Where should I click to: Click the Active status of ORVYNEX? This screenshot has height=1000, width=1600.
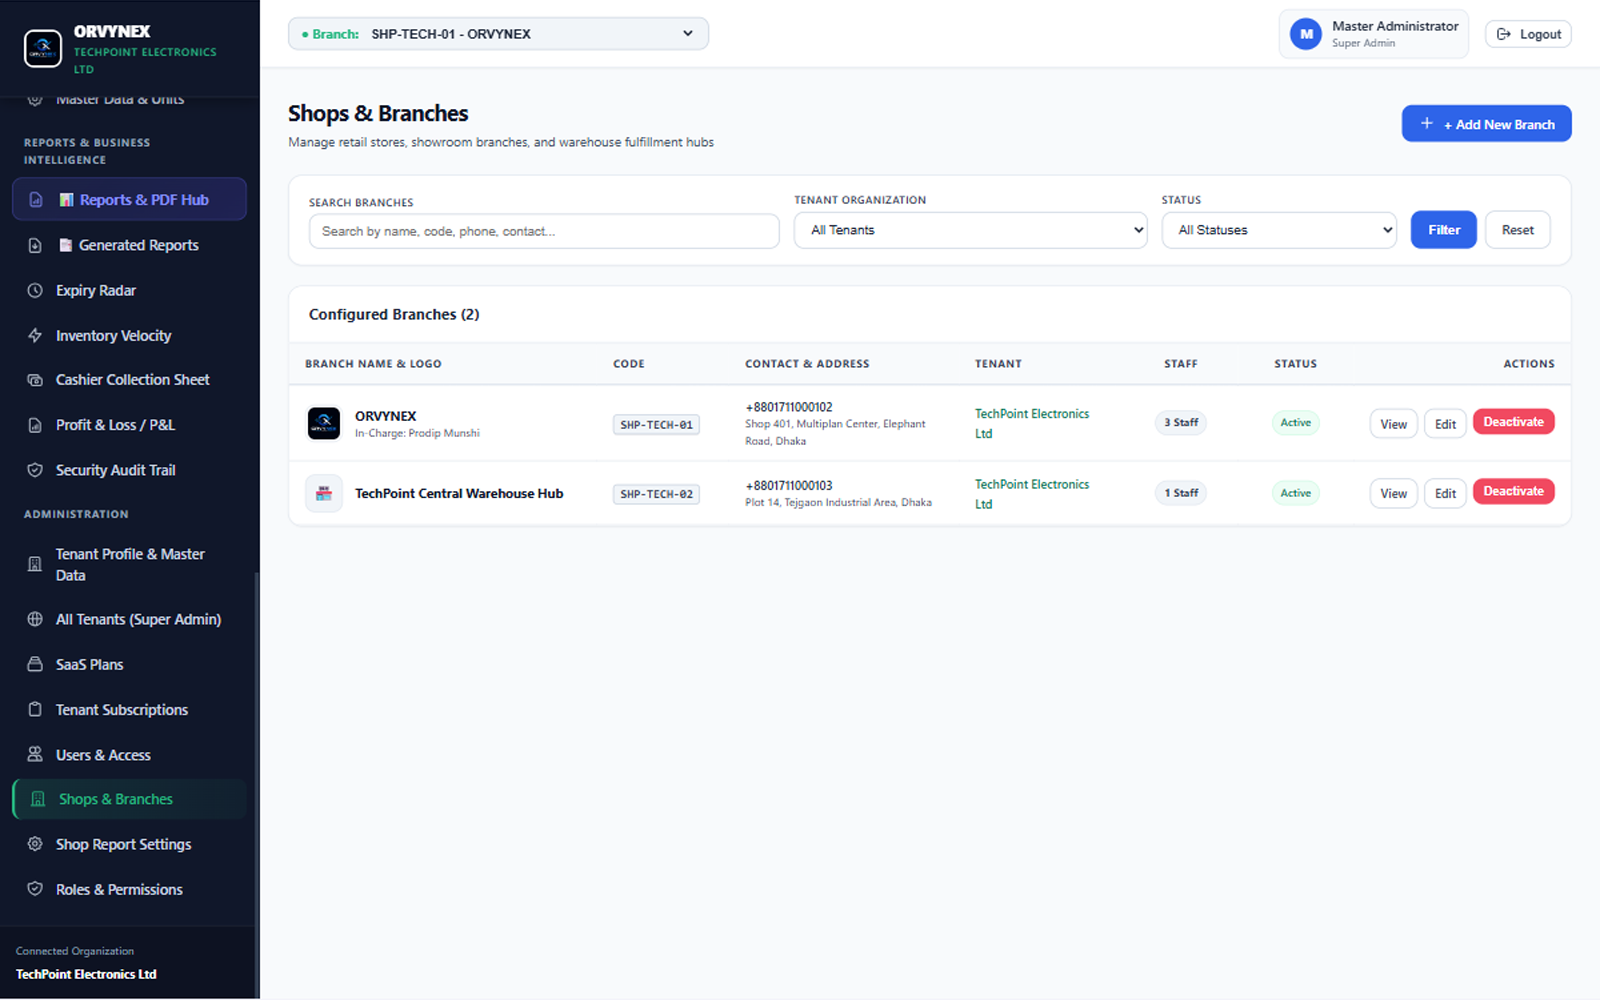(1295, 423)
